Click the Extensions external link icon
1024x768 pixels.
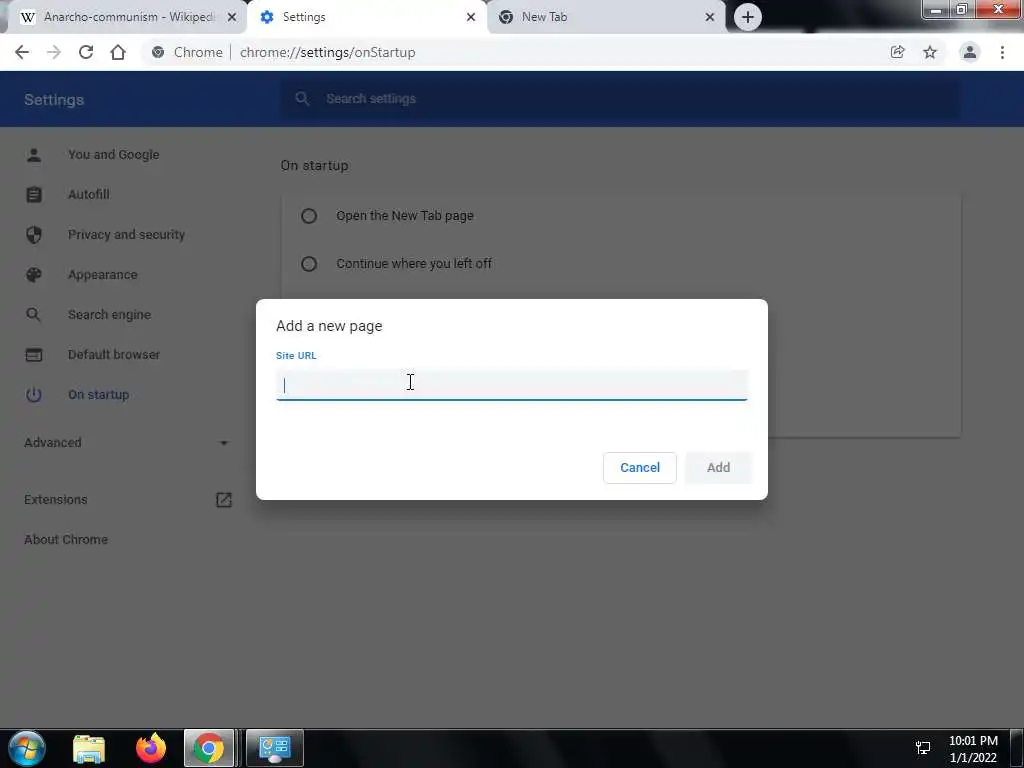(x=224, y=500)
